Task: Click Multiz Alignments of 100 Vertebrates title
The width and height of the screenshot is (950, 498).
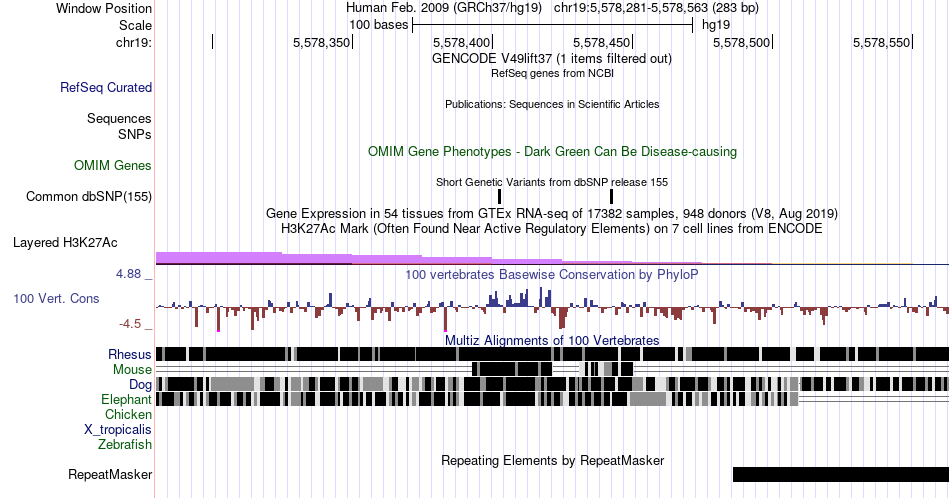Action: [552, 340]
